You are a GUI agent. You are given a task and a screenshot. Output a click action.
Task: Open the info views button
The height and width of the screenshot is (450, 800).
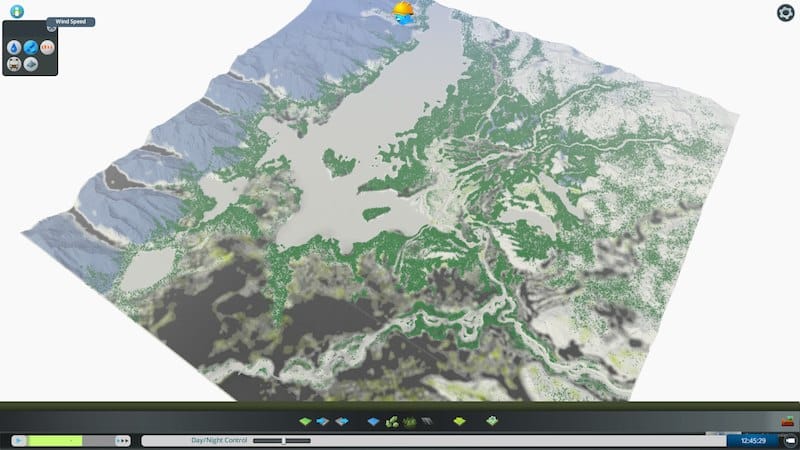click(x=16, y=11)
